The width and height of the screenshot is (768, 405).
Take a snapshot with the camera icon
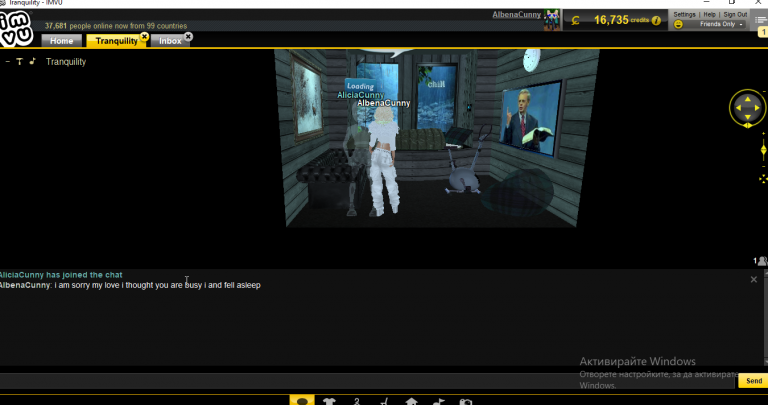click(466, 402)
